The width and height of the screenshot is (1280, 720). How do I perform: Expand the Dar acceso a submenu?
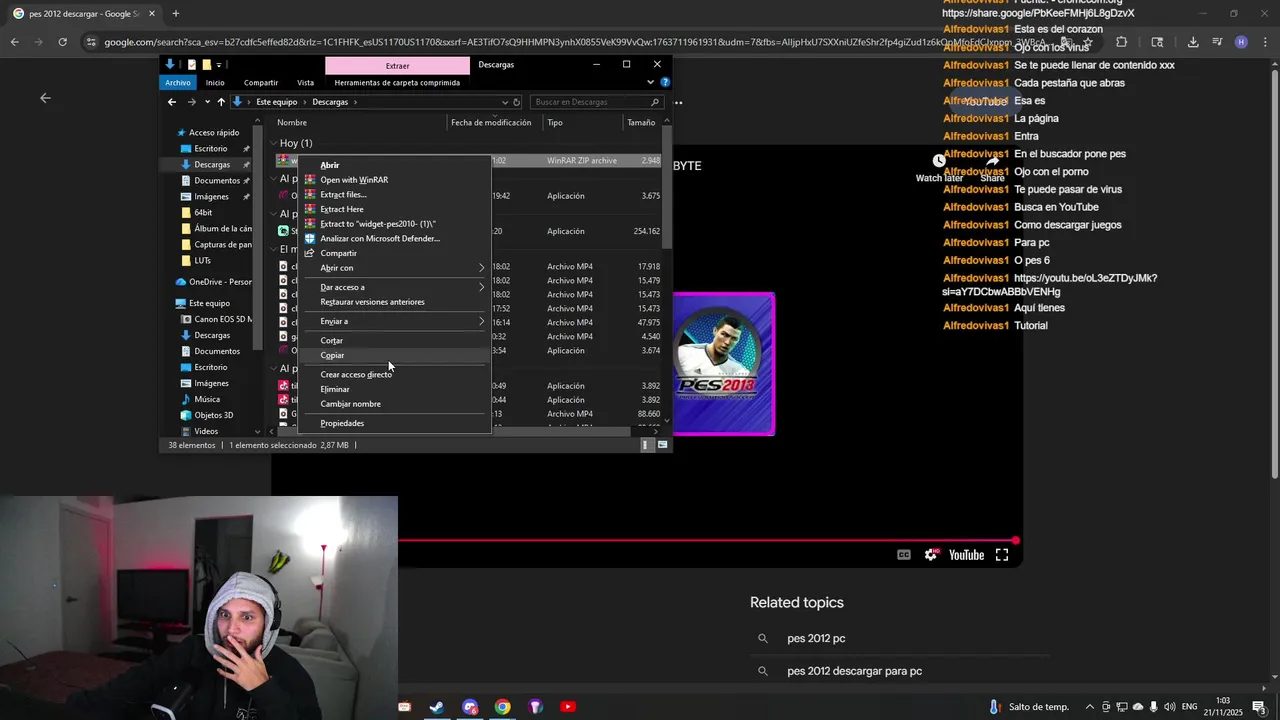click(395, 287)
